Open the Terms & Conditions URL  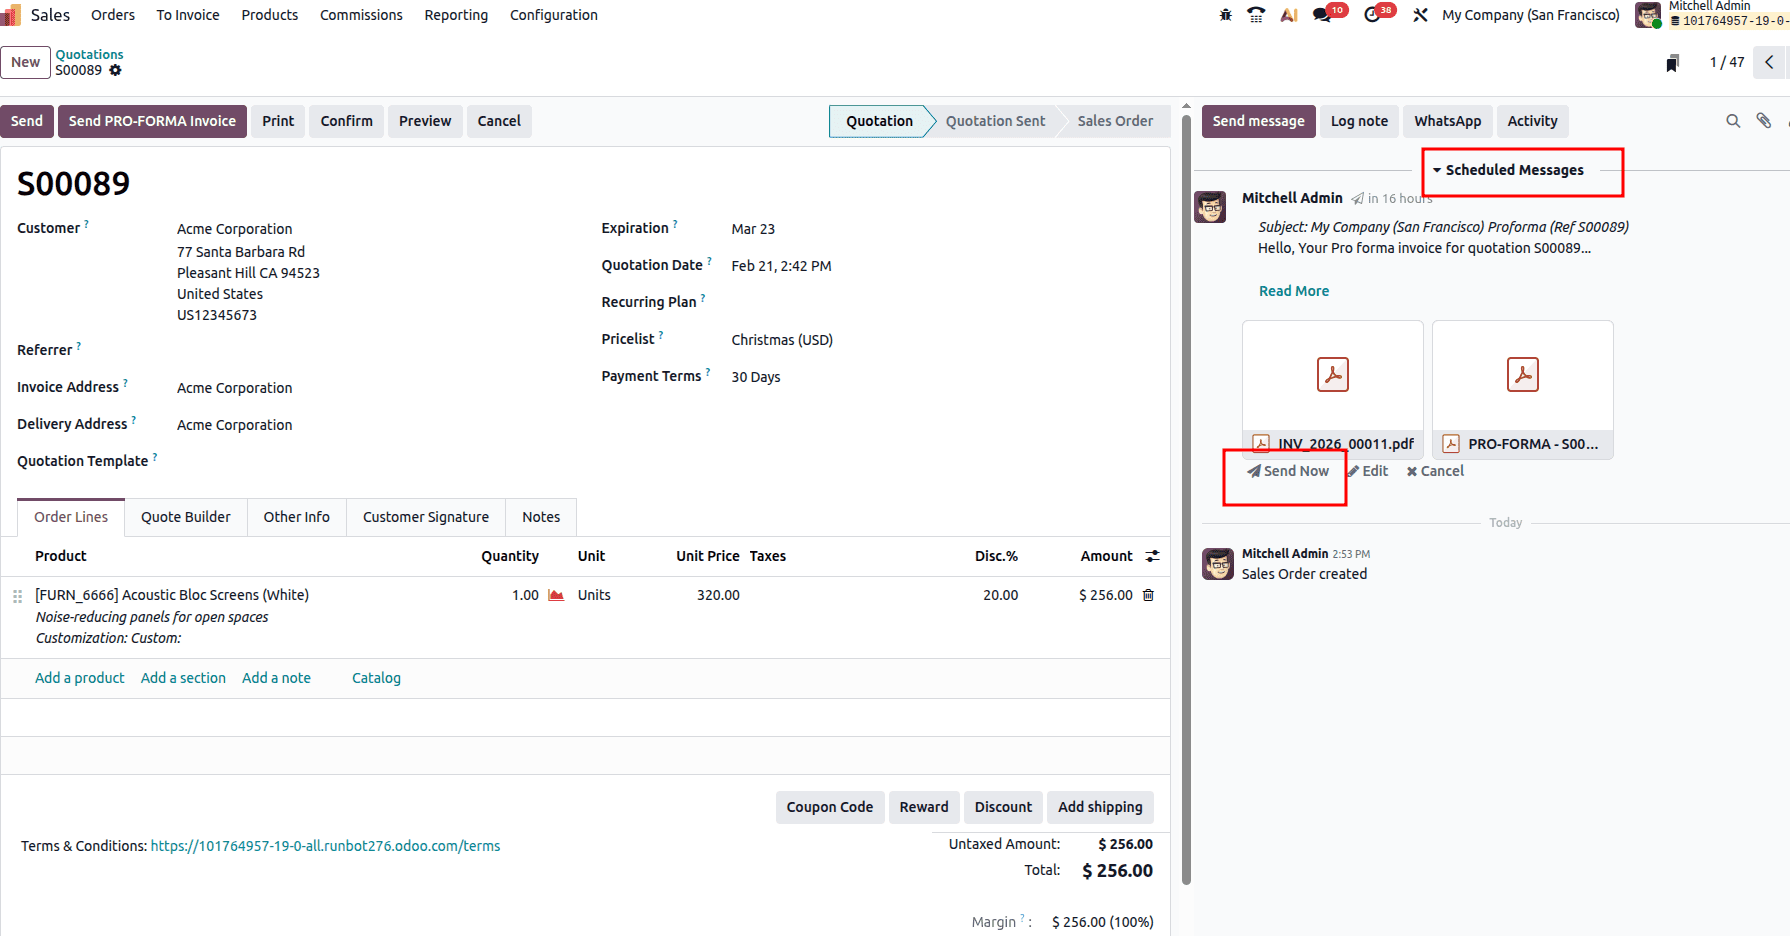[x=325, y=846]
